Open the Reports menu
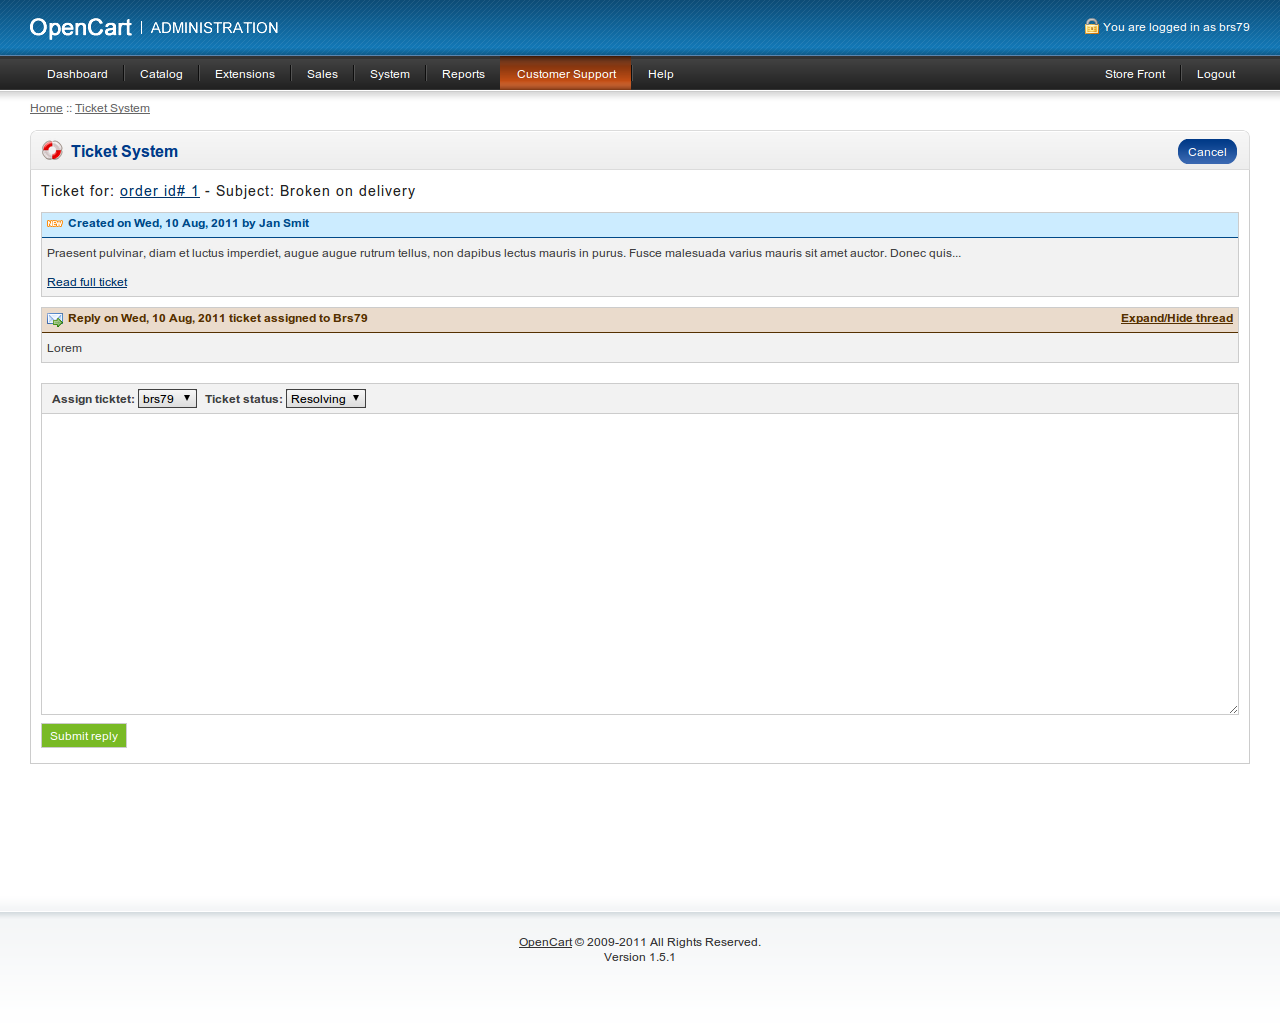The image size is (1280, 1024). coord(463,74)
